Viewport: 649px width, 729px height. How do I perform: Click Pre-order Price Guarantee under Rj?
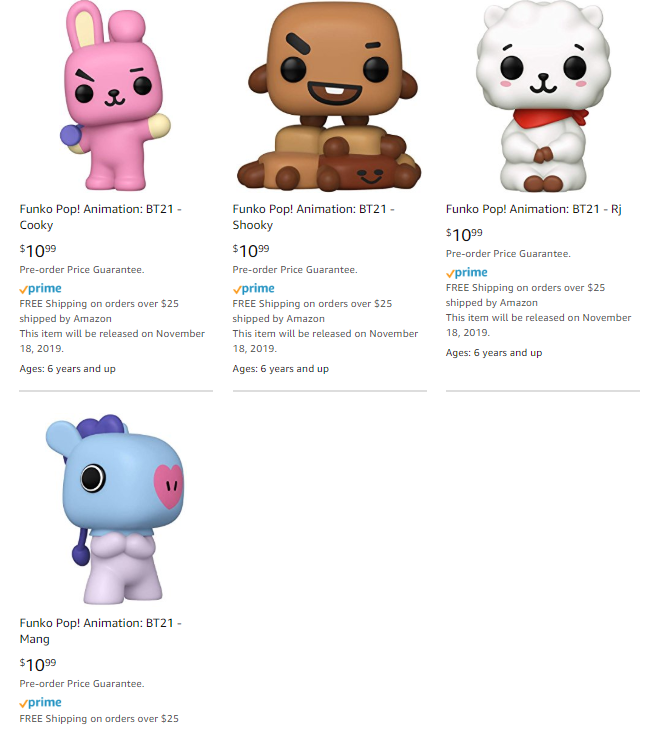(508, 254)
